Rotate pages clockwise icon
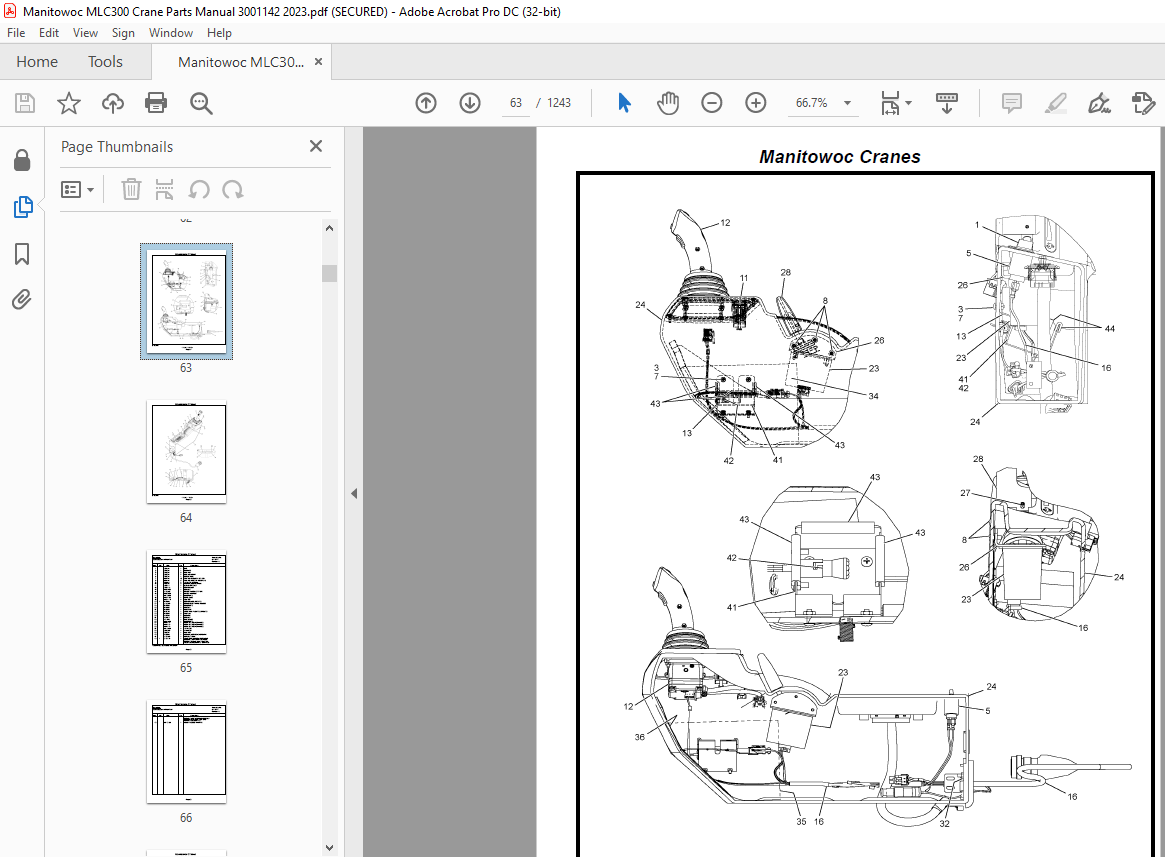 click(233, 190)
